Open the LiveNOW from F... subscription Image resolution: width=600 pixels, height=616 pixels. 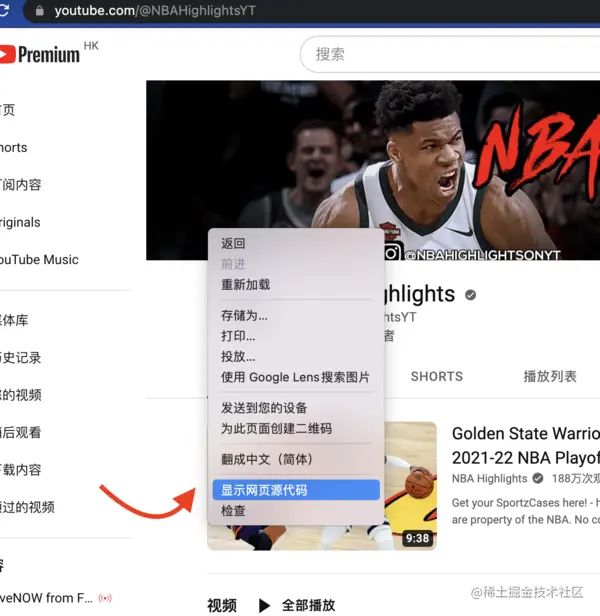pyautogui.click(x=46, y=598)
